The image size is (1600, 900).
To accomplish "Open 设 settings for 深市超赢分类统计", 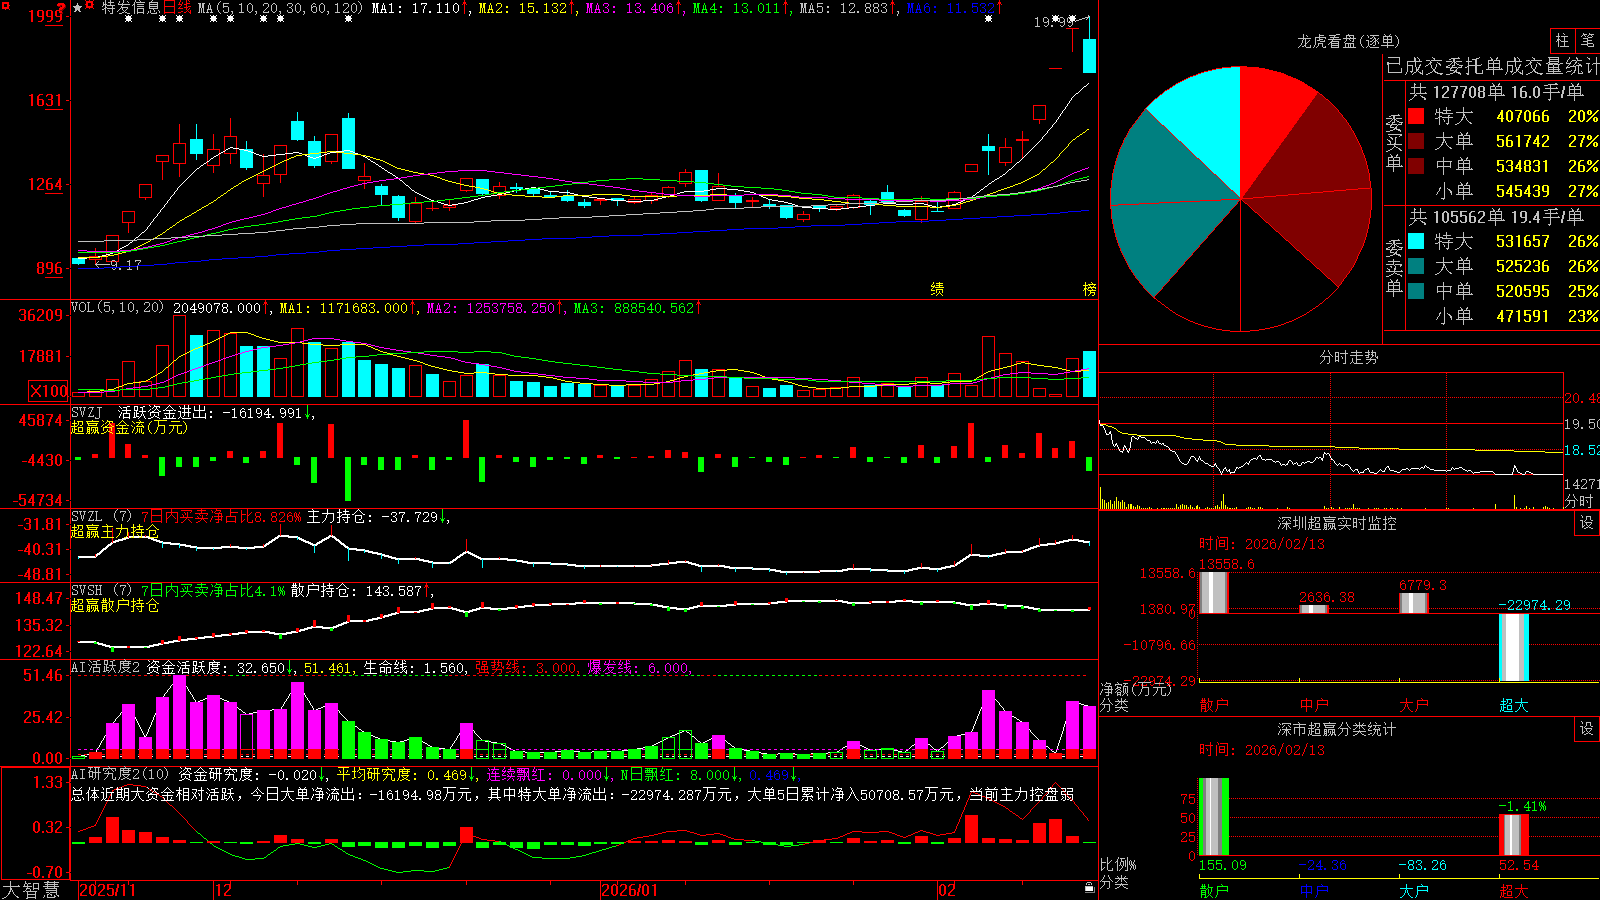I will pos(1587,729).
